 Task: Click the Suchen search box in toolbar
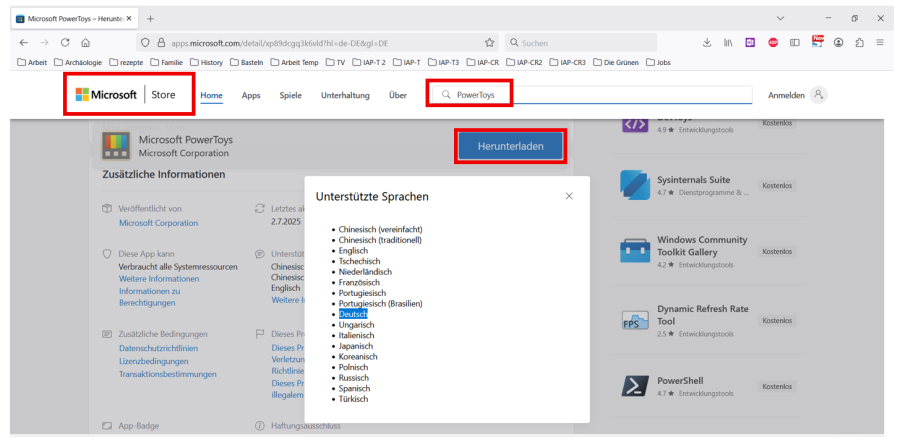pos(581,42)
